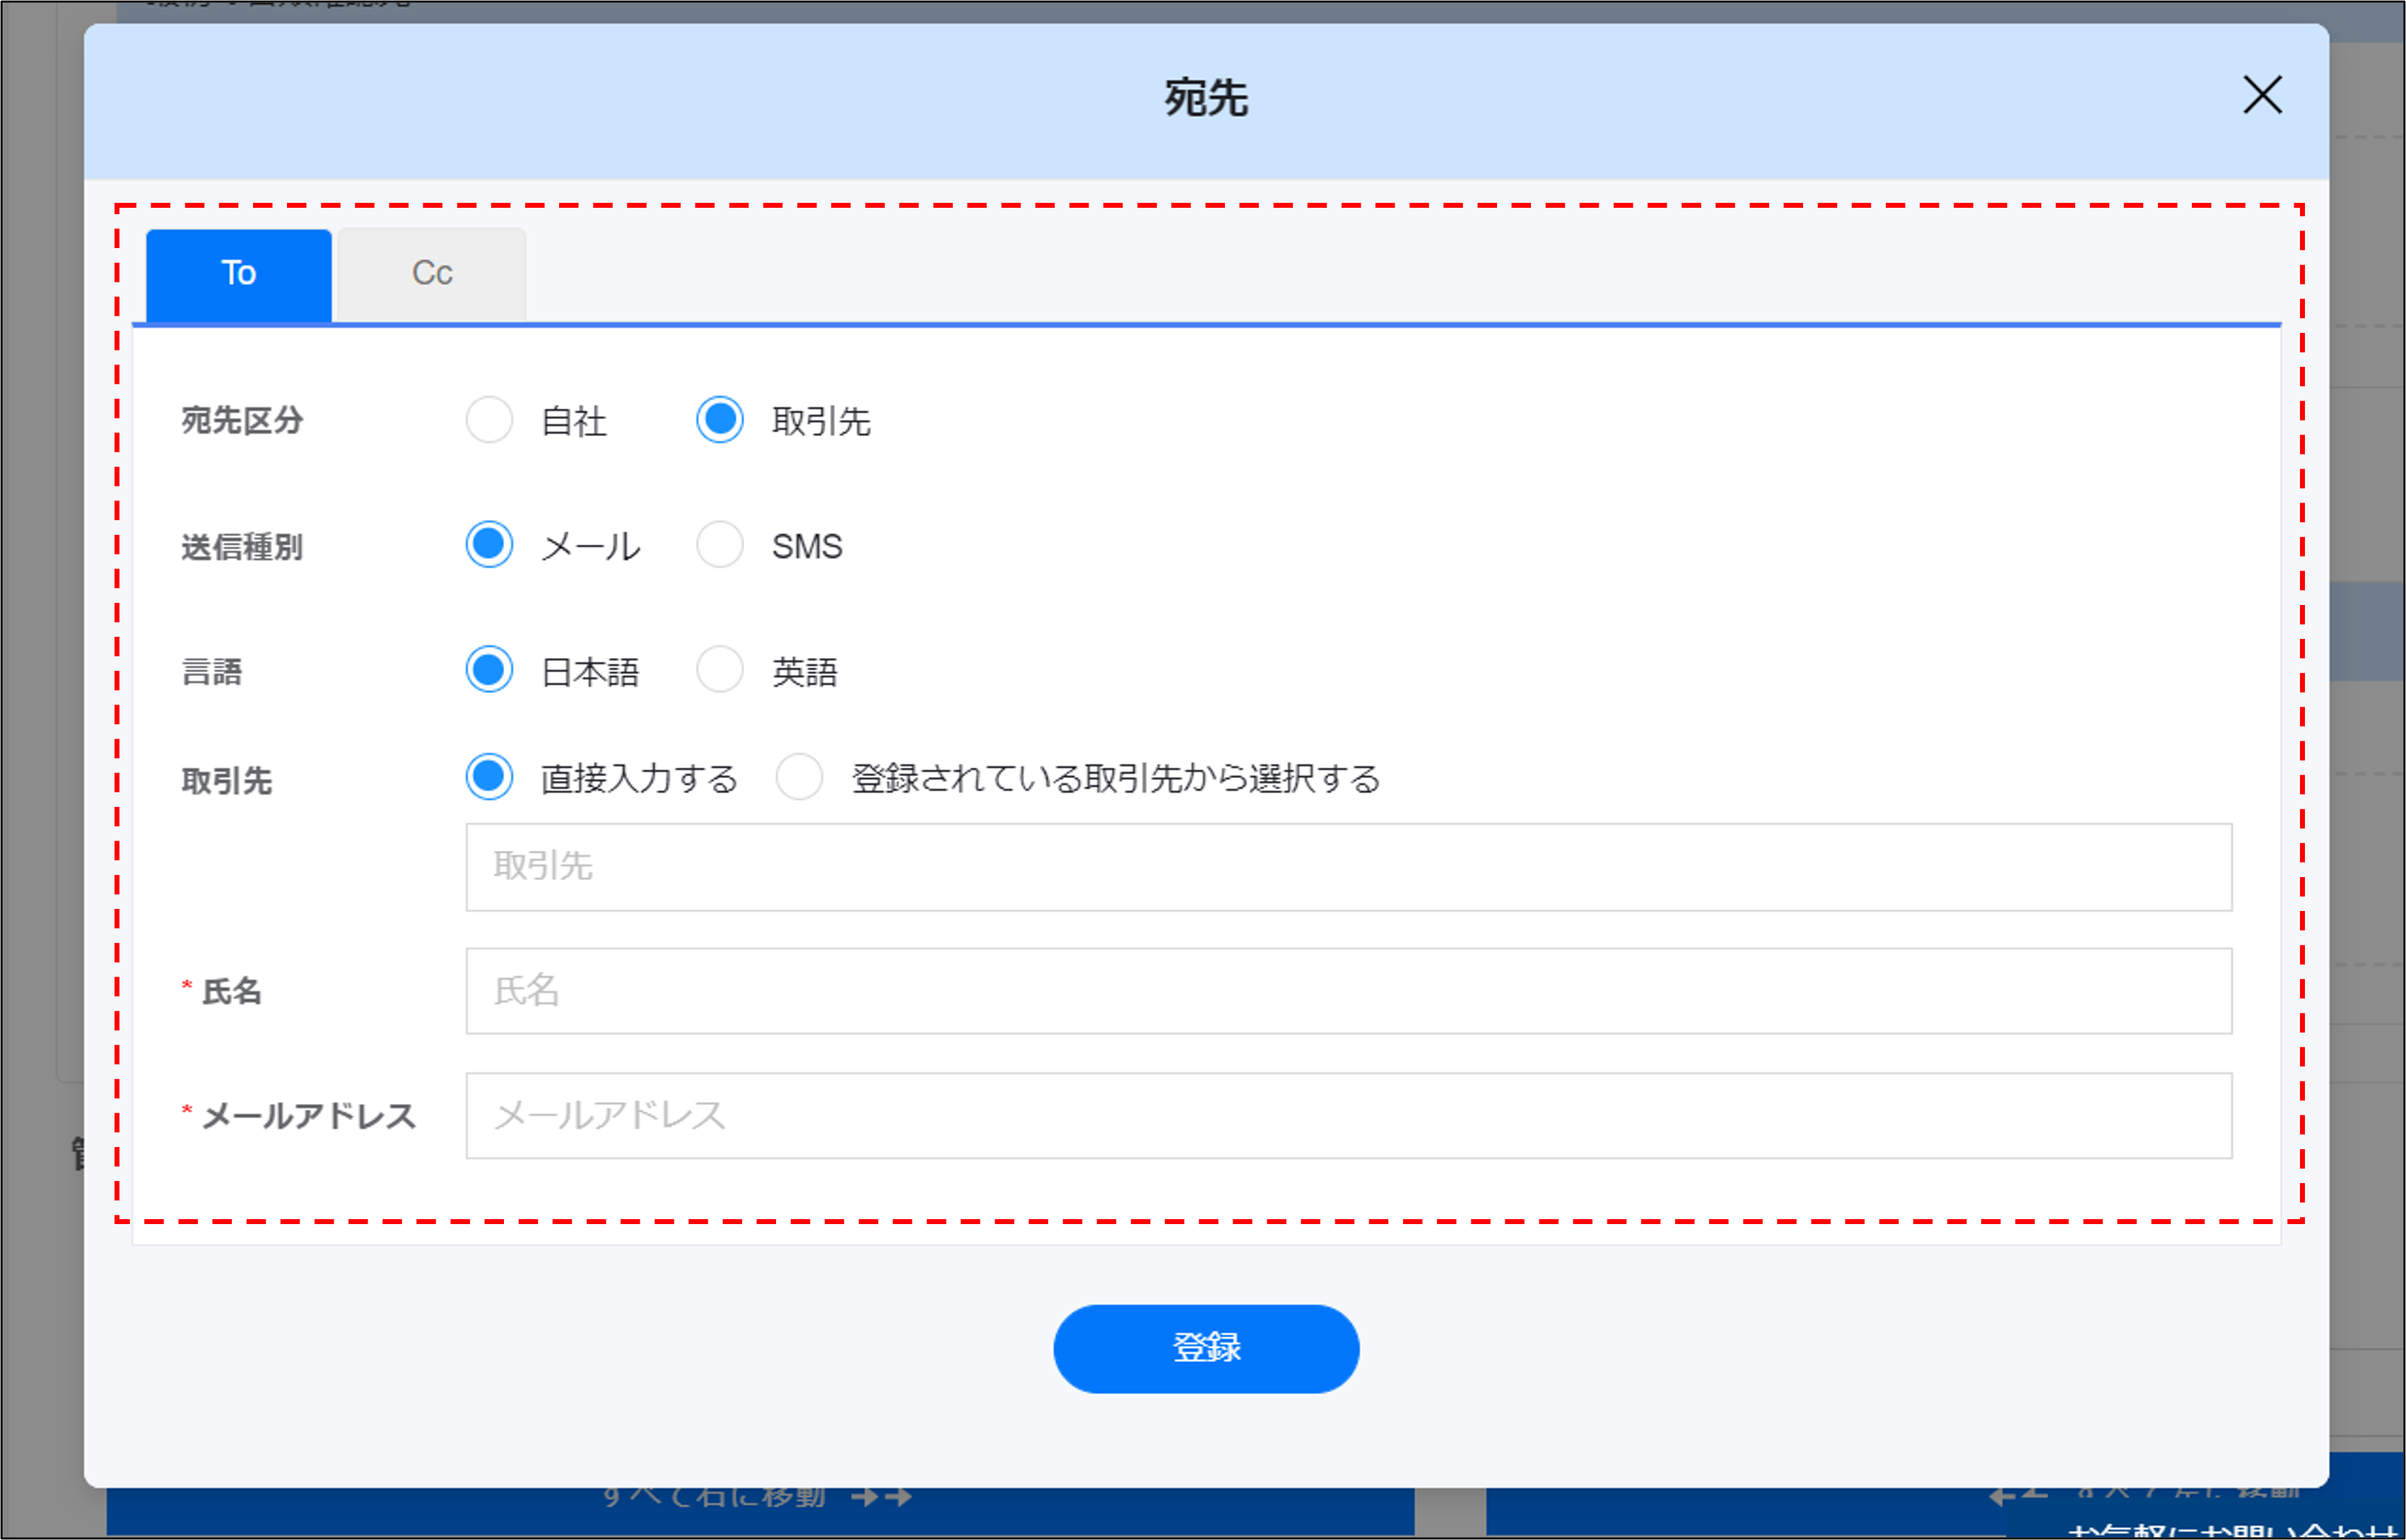Click the 宛先 dialog title
The image size is (2406, 1540).
click(1205, 98)
